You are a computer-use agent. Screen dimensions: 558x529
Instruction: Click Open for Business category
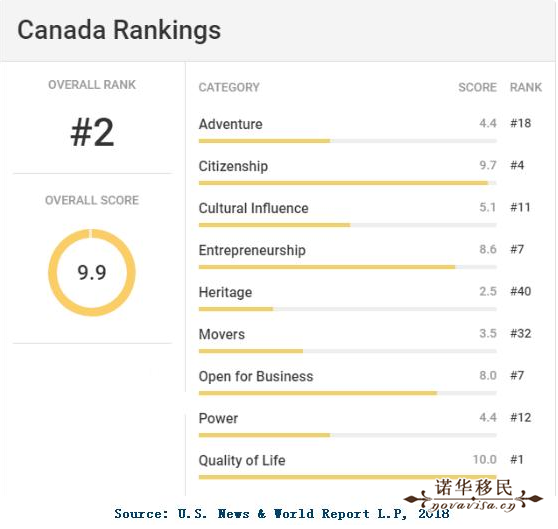[x=256, y=376]
